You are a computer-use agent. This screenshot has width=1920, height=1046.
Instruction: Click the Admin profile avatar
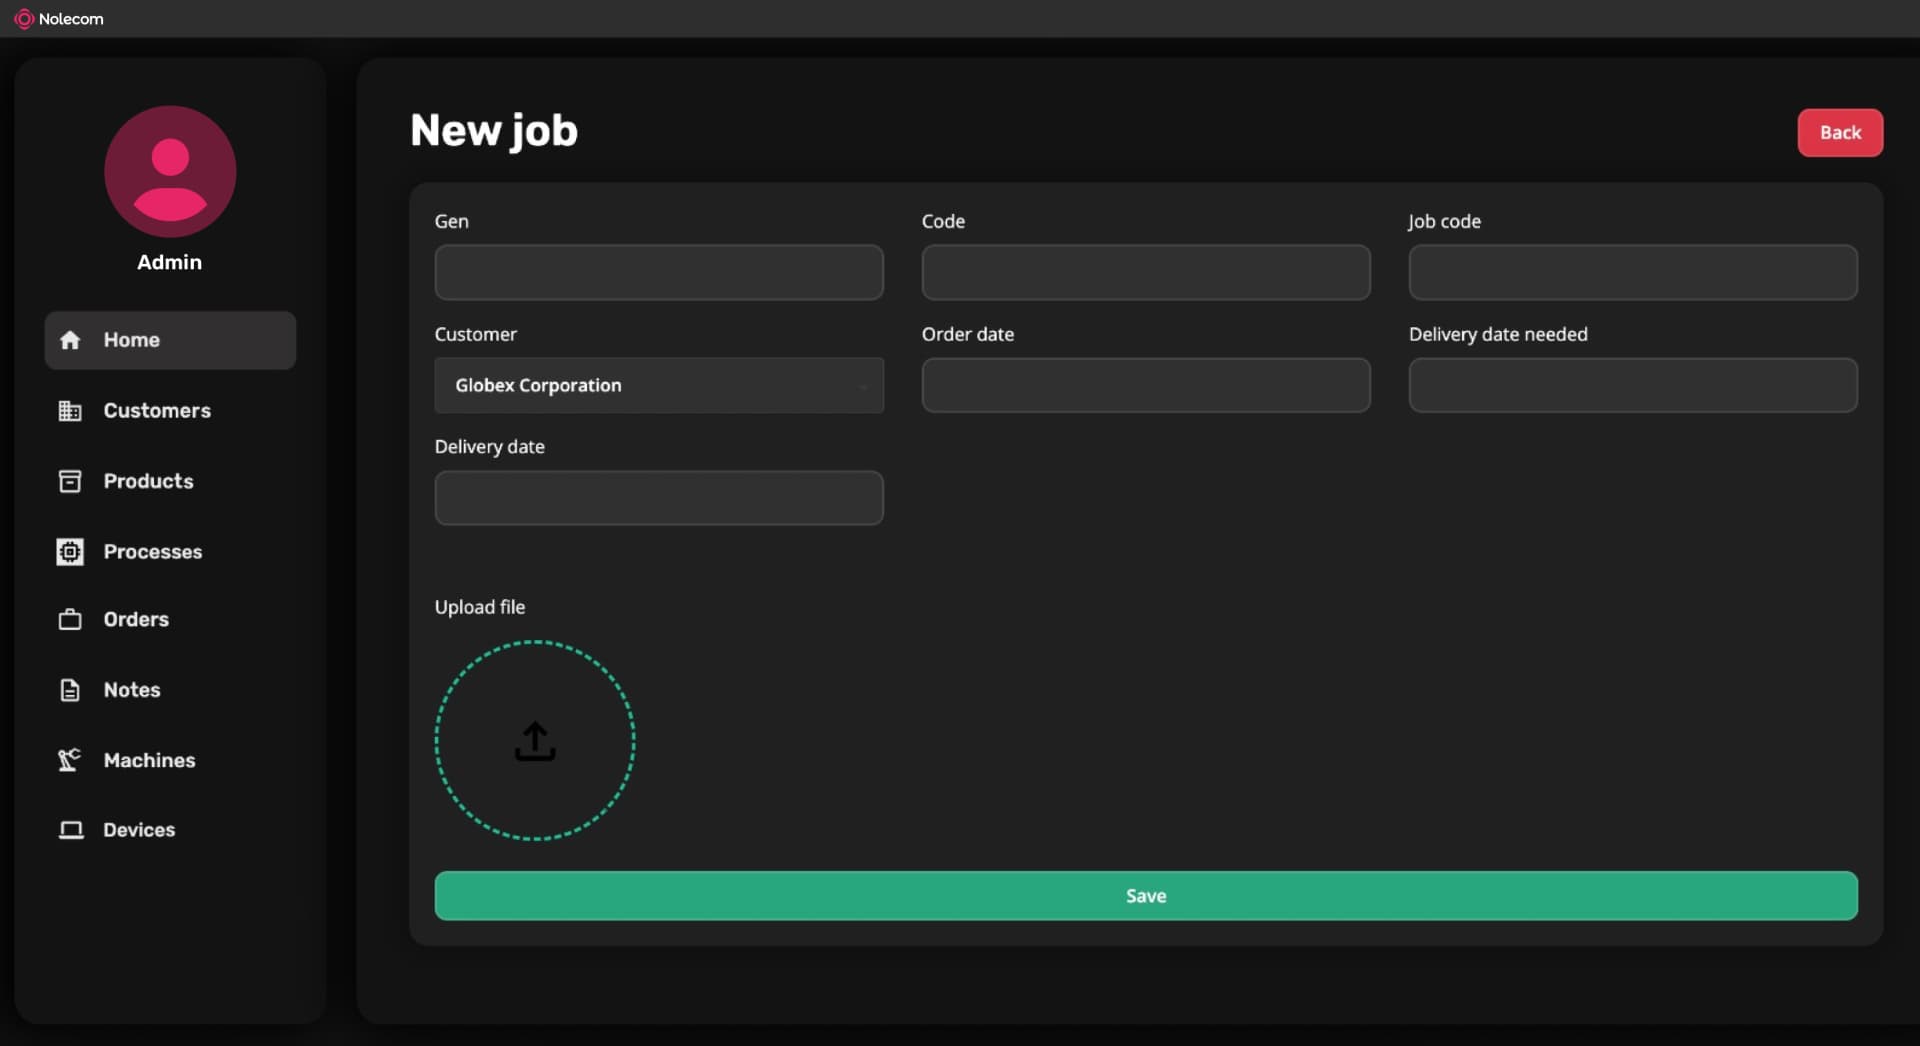click(170, 172)
